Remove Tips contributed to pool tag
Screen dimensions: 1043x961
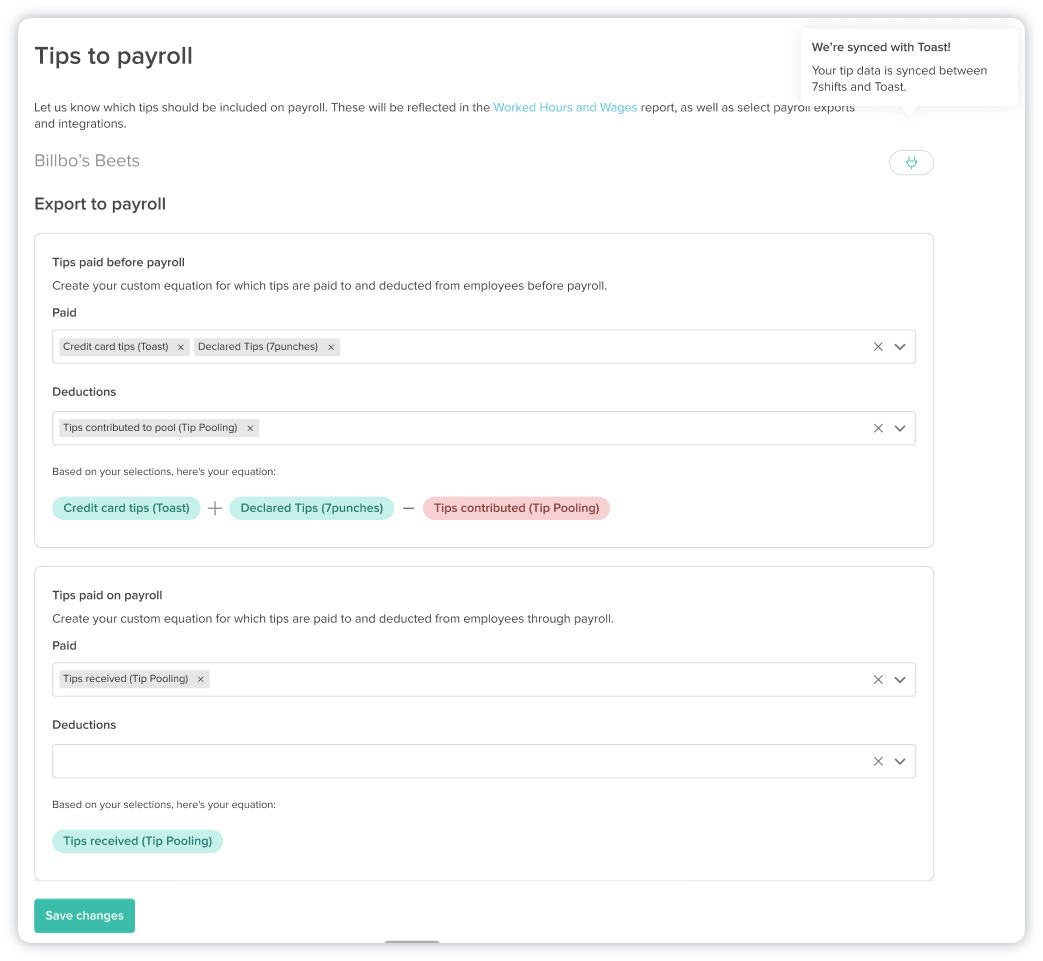pyautogui.click(x=250, y=428)
